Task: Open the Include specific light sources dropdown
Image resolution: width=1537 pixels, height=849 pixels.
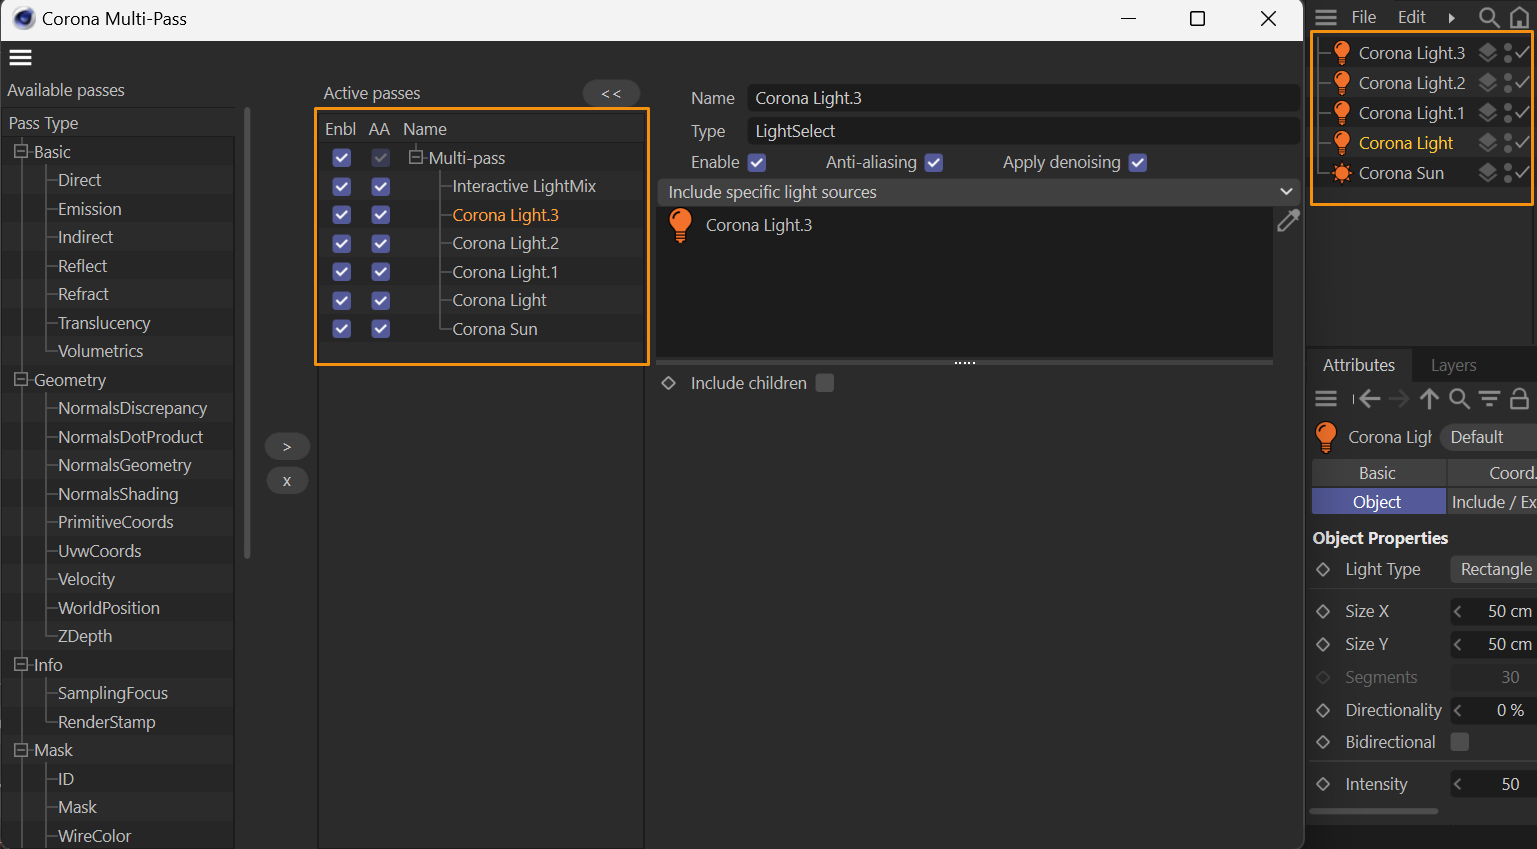Action: pyautogui.click(x=977, y=192)
